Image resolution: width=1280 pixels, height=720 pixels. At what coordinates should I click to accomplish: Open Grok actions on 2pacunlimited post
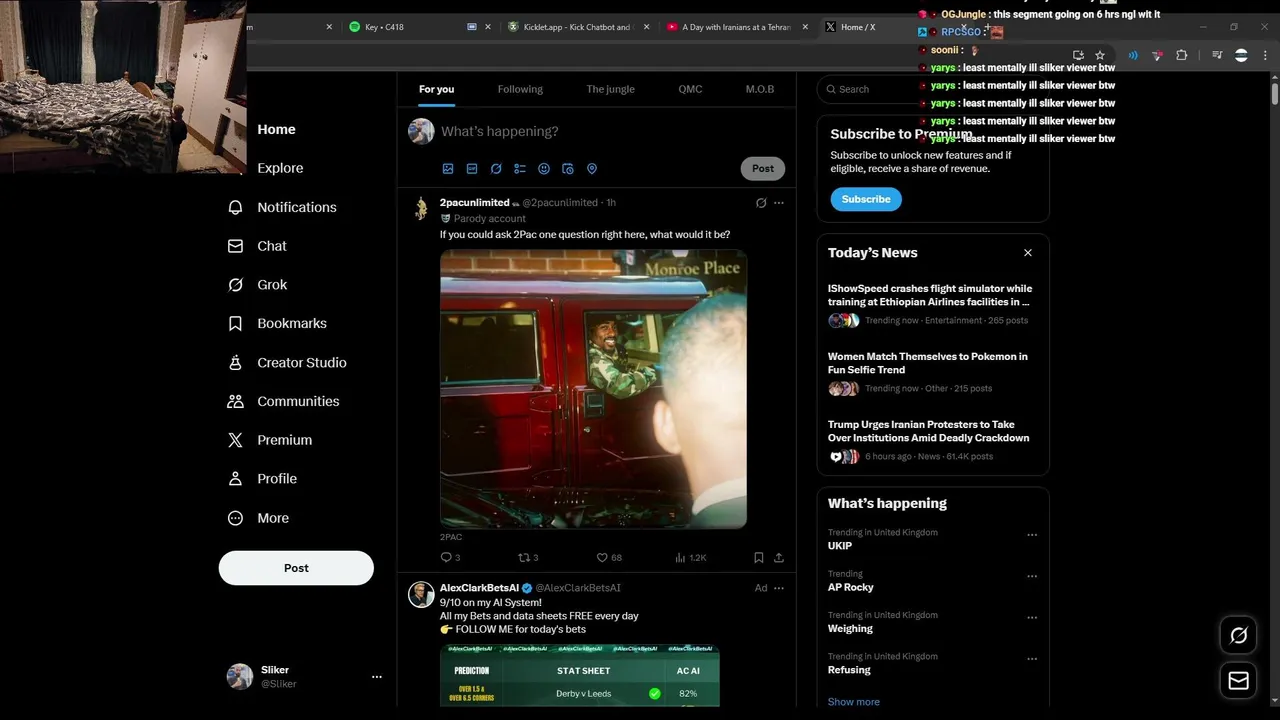(761, 203)
